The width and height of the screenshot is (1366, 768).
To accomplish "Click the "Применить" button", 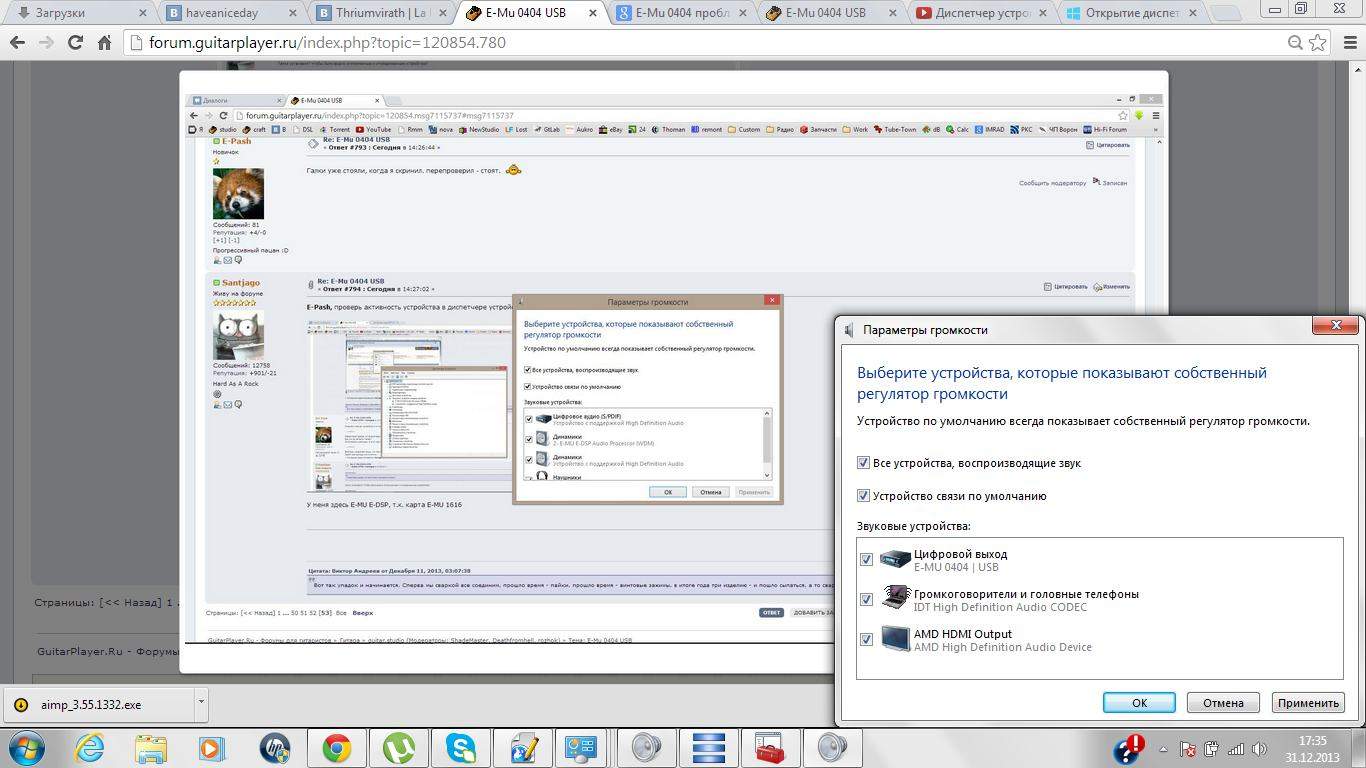I will click(1307, 703).
